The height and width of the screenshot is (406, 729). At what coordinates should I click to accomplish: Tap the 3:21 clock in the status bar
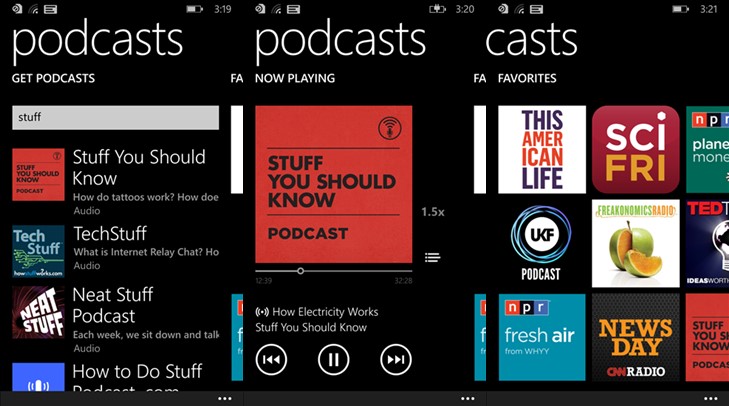point(709,9)
